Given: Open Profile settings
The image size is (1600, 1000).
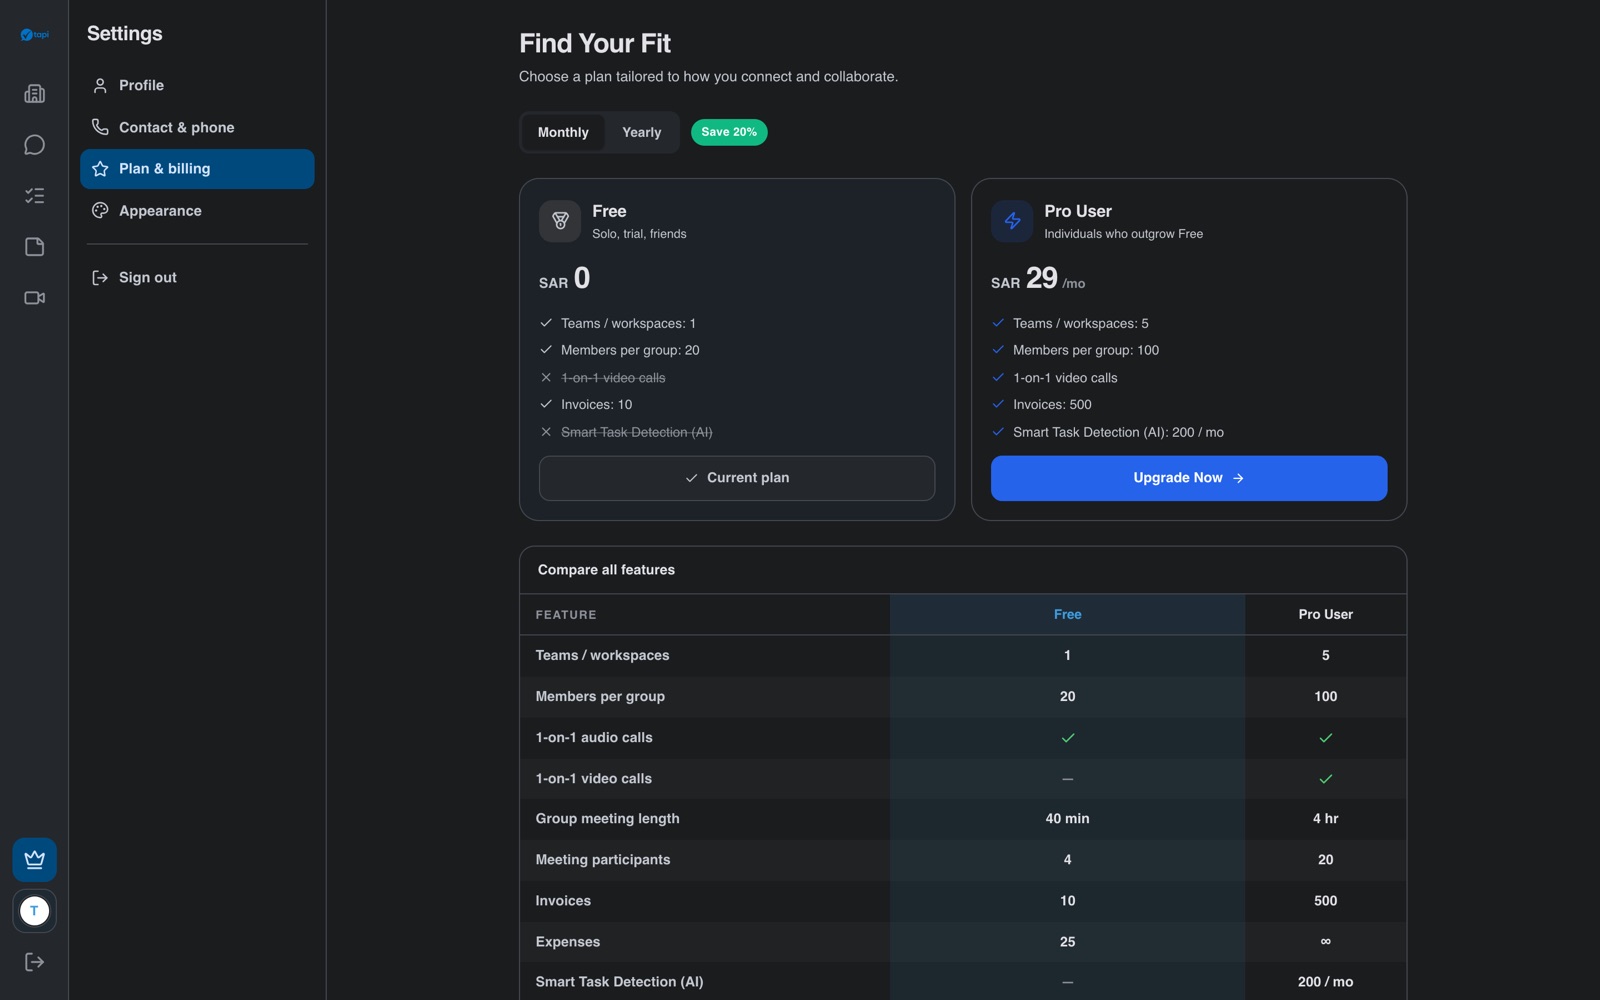Looking at the screenshot, I should [x=197, y=85].
